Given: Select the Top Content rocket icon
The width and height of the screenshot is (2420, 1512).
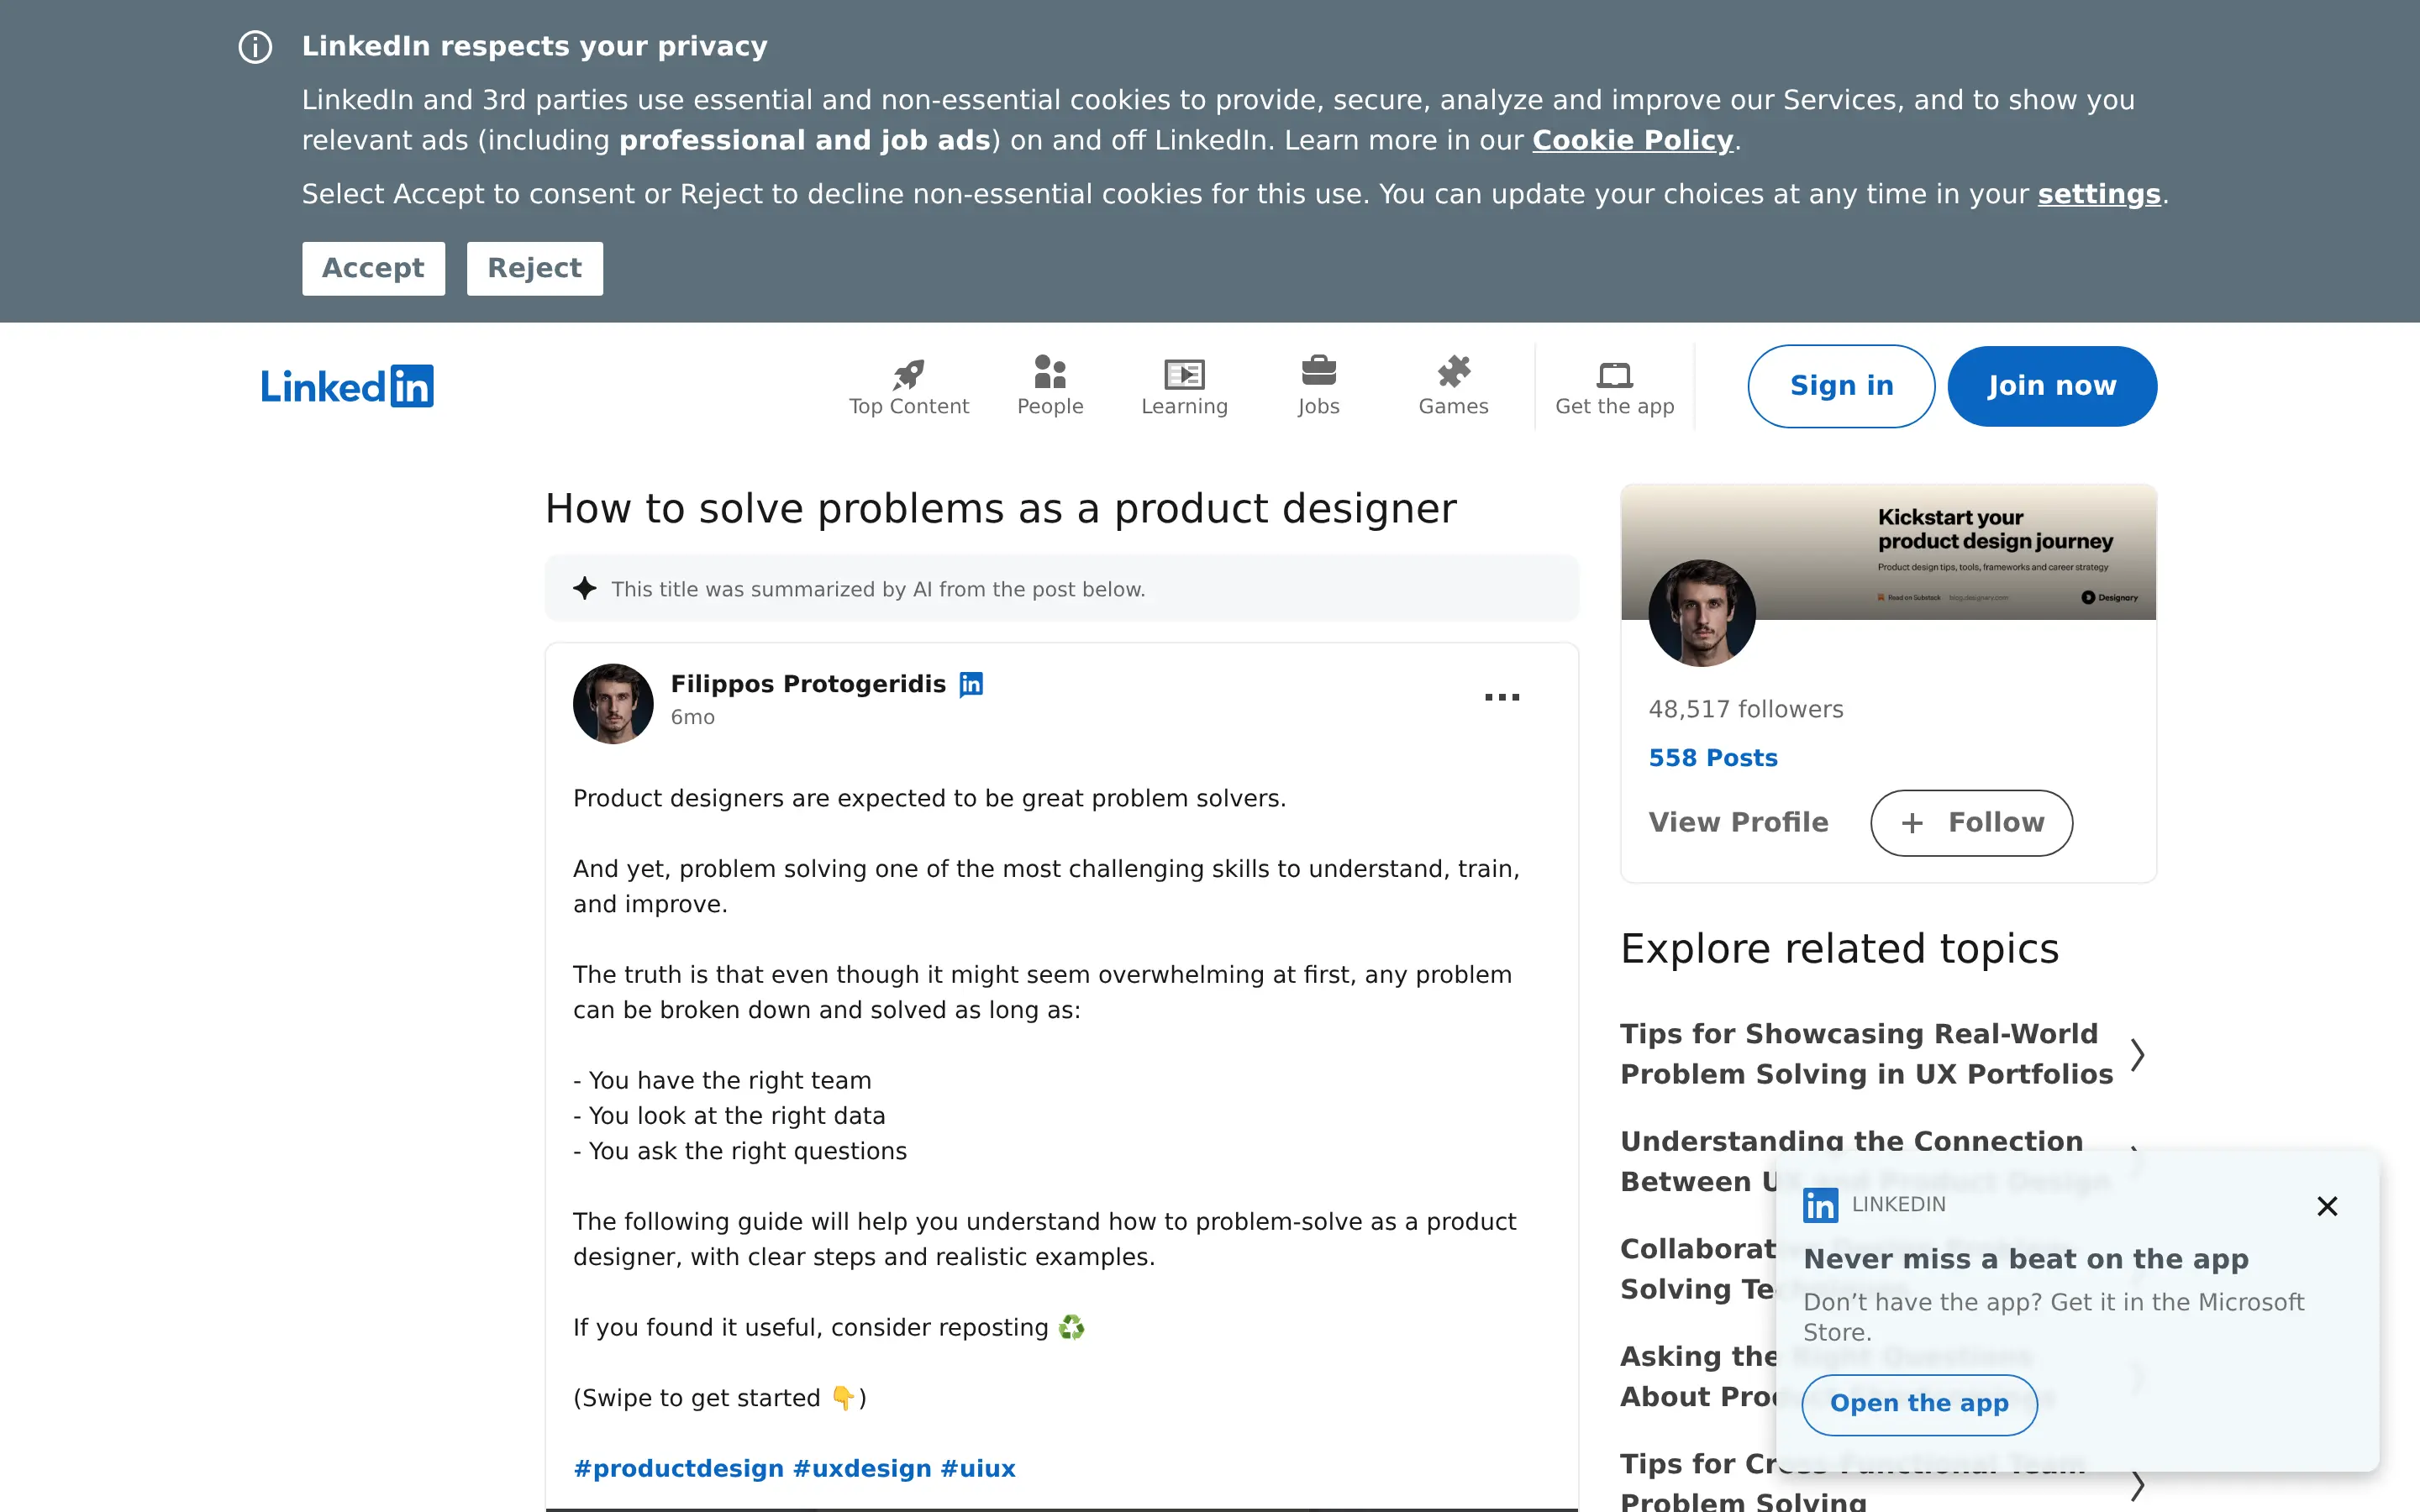Looking at the screenshot, I should (x=908, y=373).
